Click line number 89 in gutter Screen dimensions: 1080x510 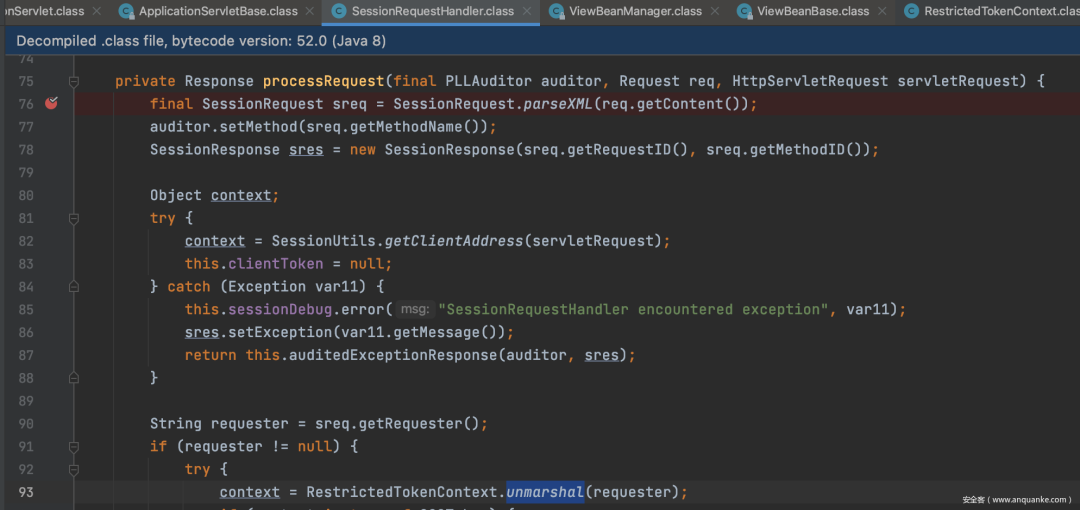[x=25, y=400]
